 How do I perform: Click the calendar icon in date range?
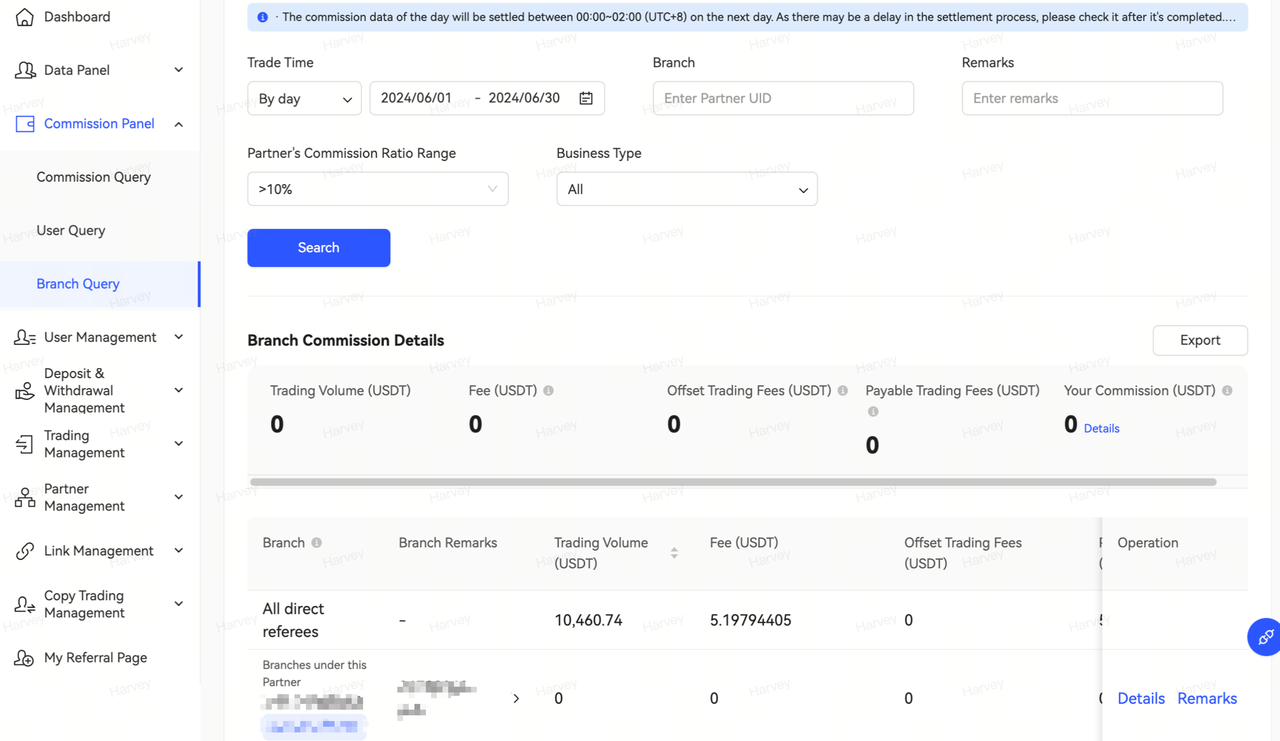[x=586, y=98]
